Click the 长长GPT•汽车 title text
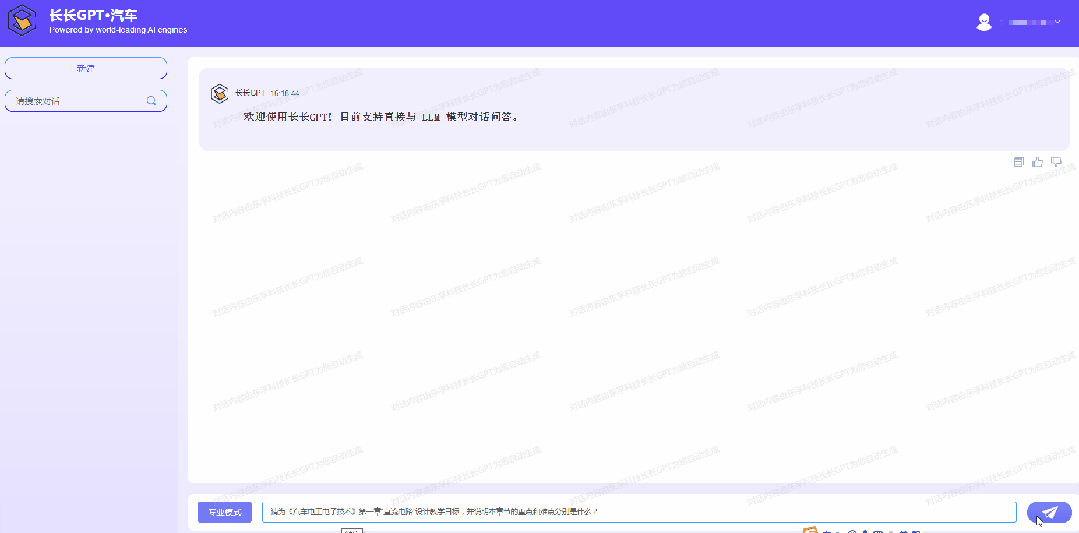The image size is (1079, 533). point(93,15)
